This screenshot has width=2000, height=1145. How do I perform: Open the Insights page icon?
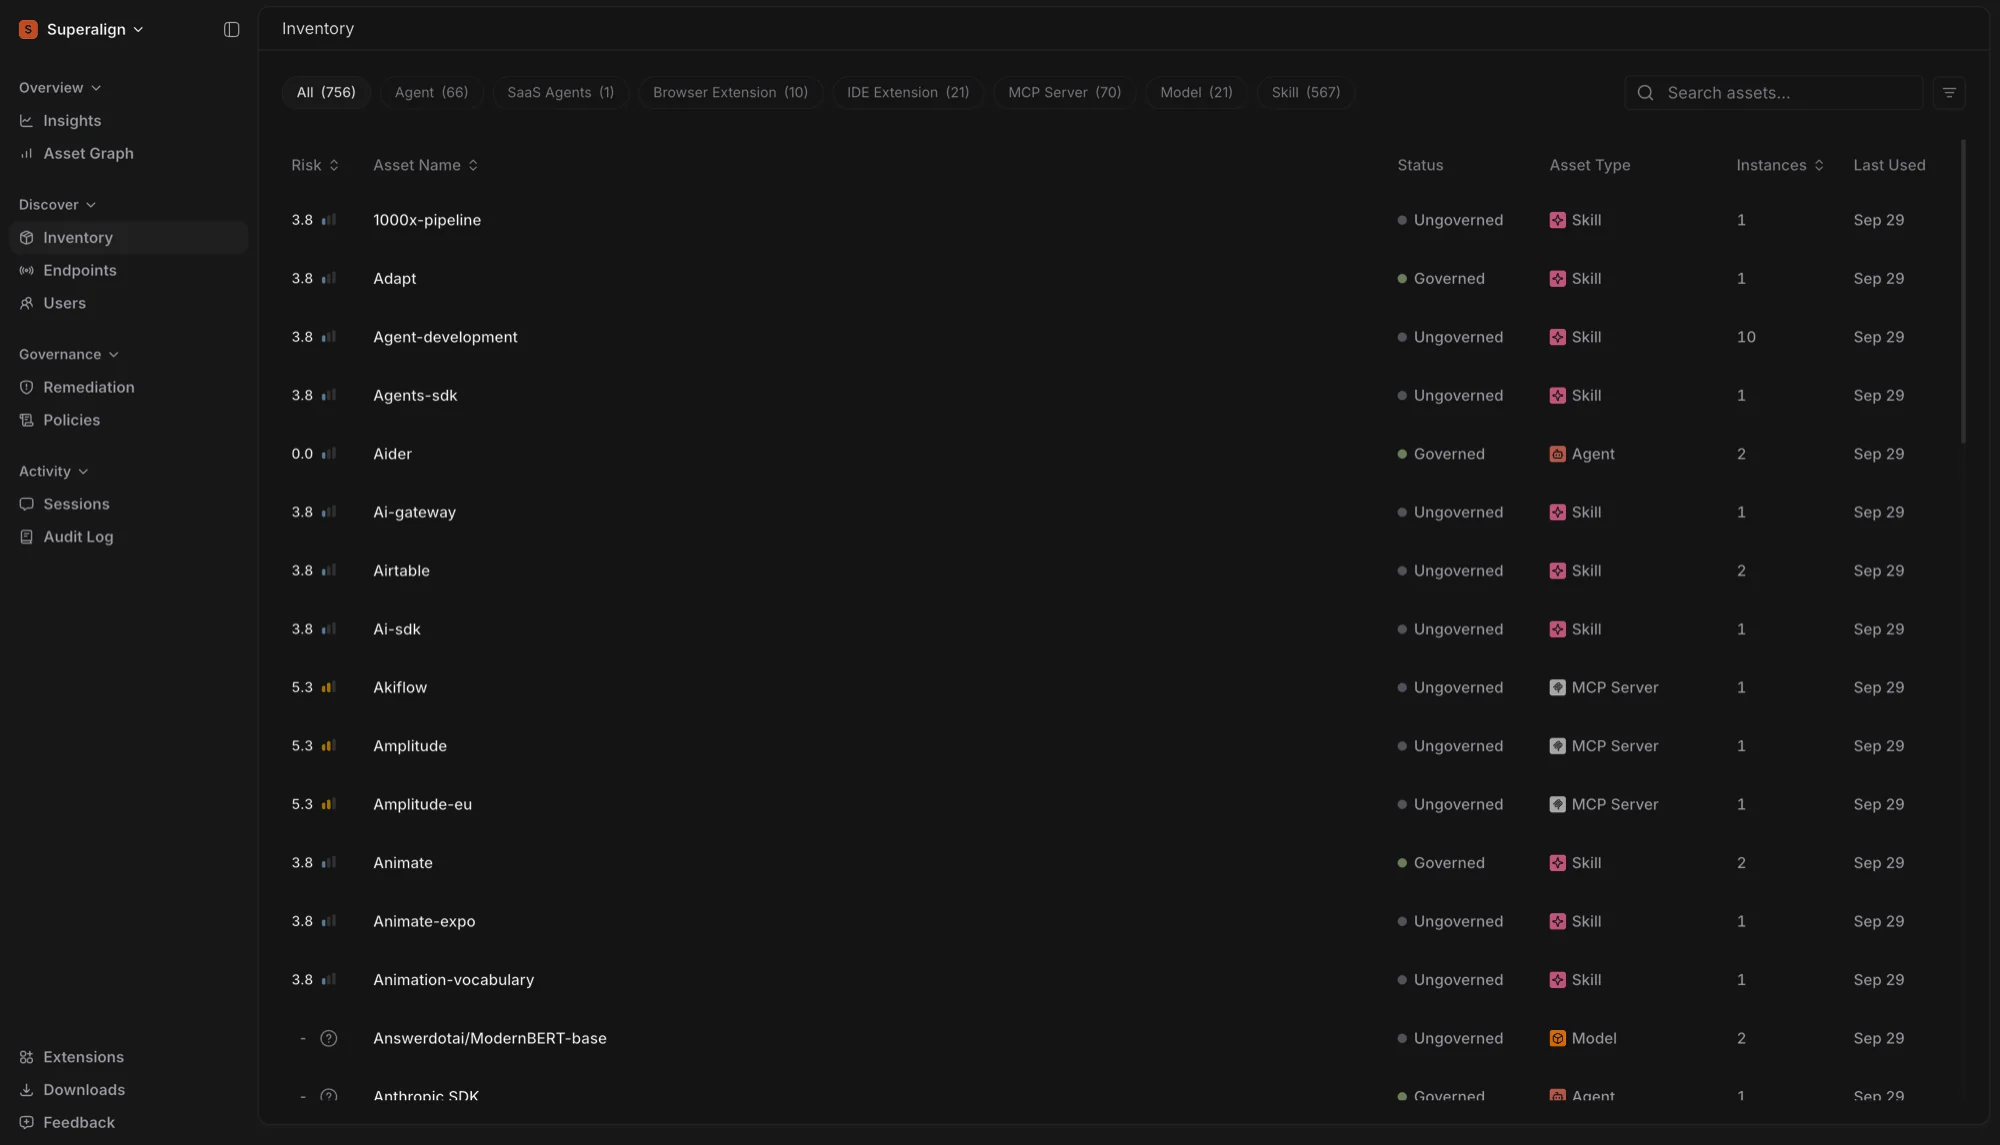pos(26,121)
